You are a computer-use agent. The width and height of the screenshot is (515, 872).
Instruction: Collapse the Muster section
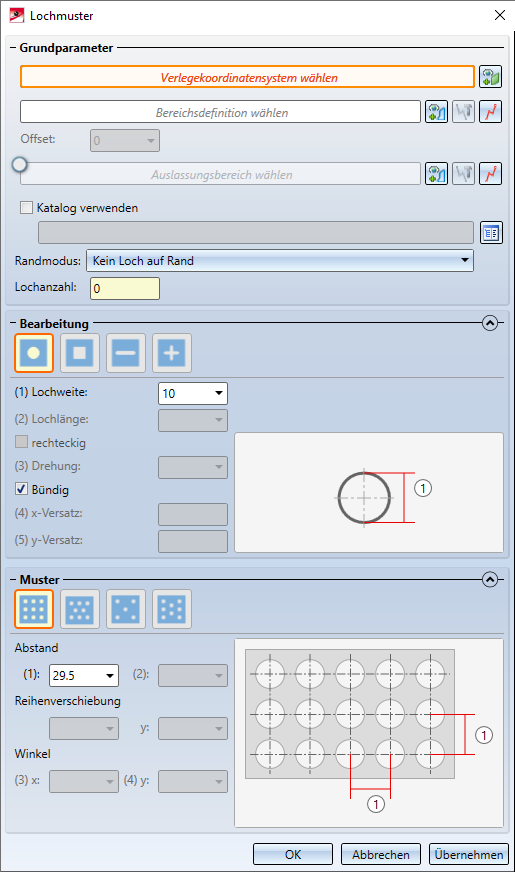489,579
